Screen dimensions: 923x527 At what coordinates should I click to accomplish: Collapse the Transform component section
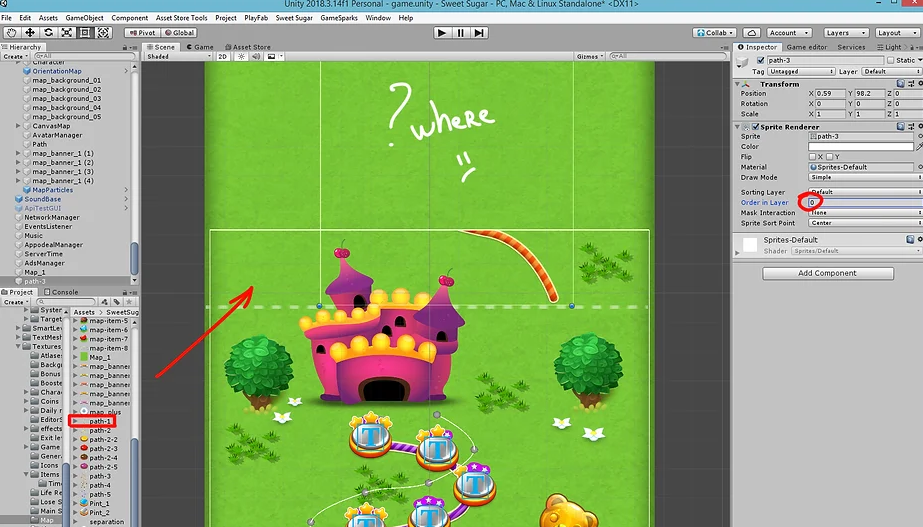[739, 84]
